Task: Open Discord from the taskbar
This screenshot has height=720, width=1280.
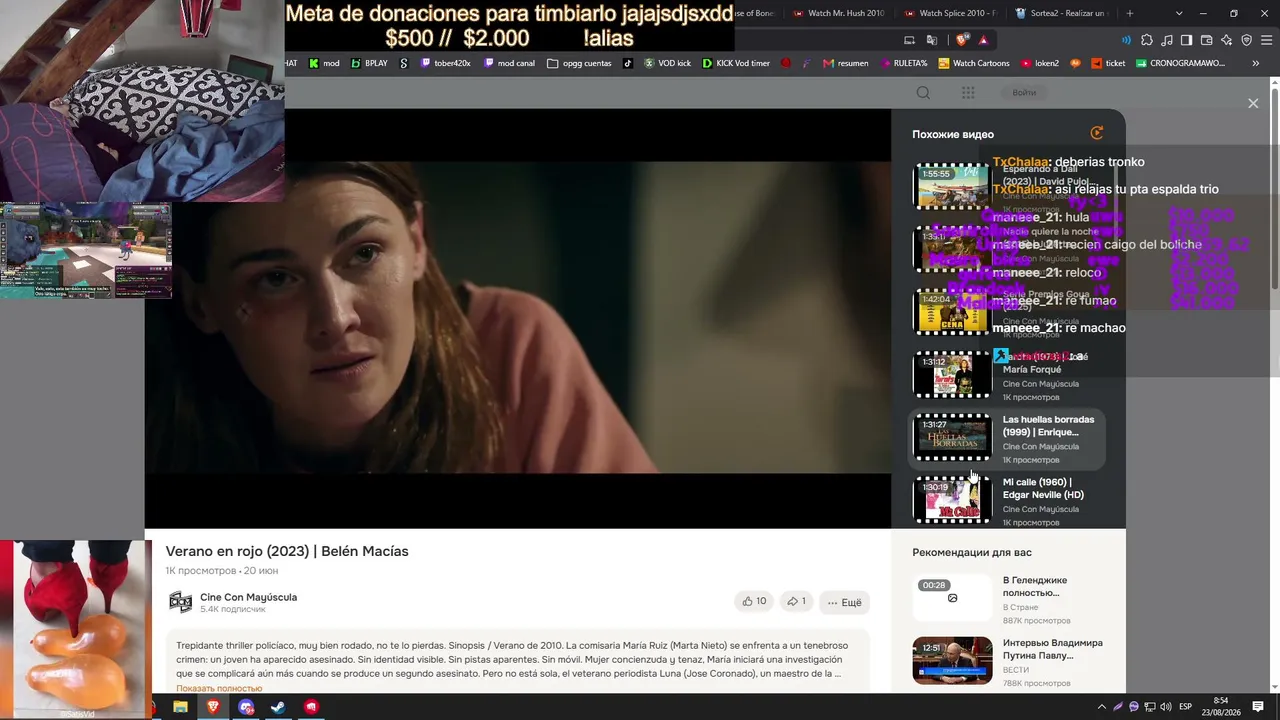Action: (246, 707)
